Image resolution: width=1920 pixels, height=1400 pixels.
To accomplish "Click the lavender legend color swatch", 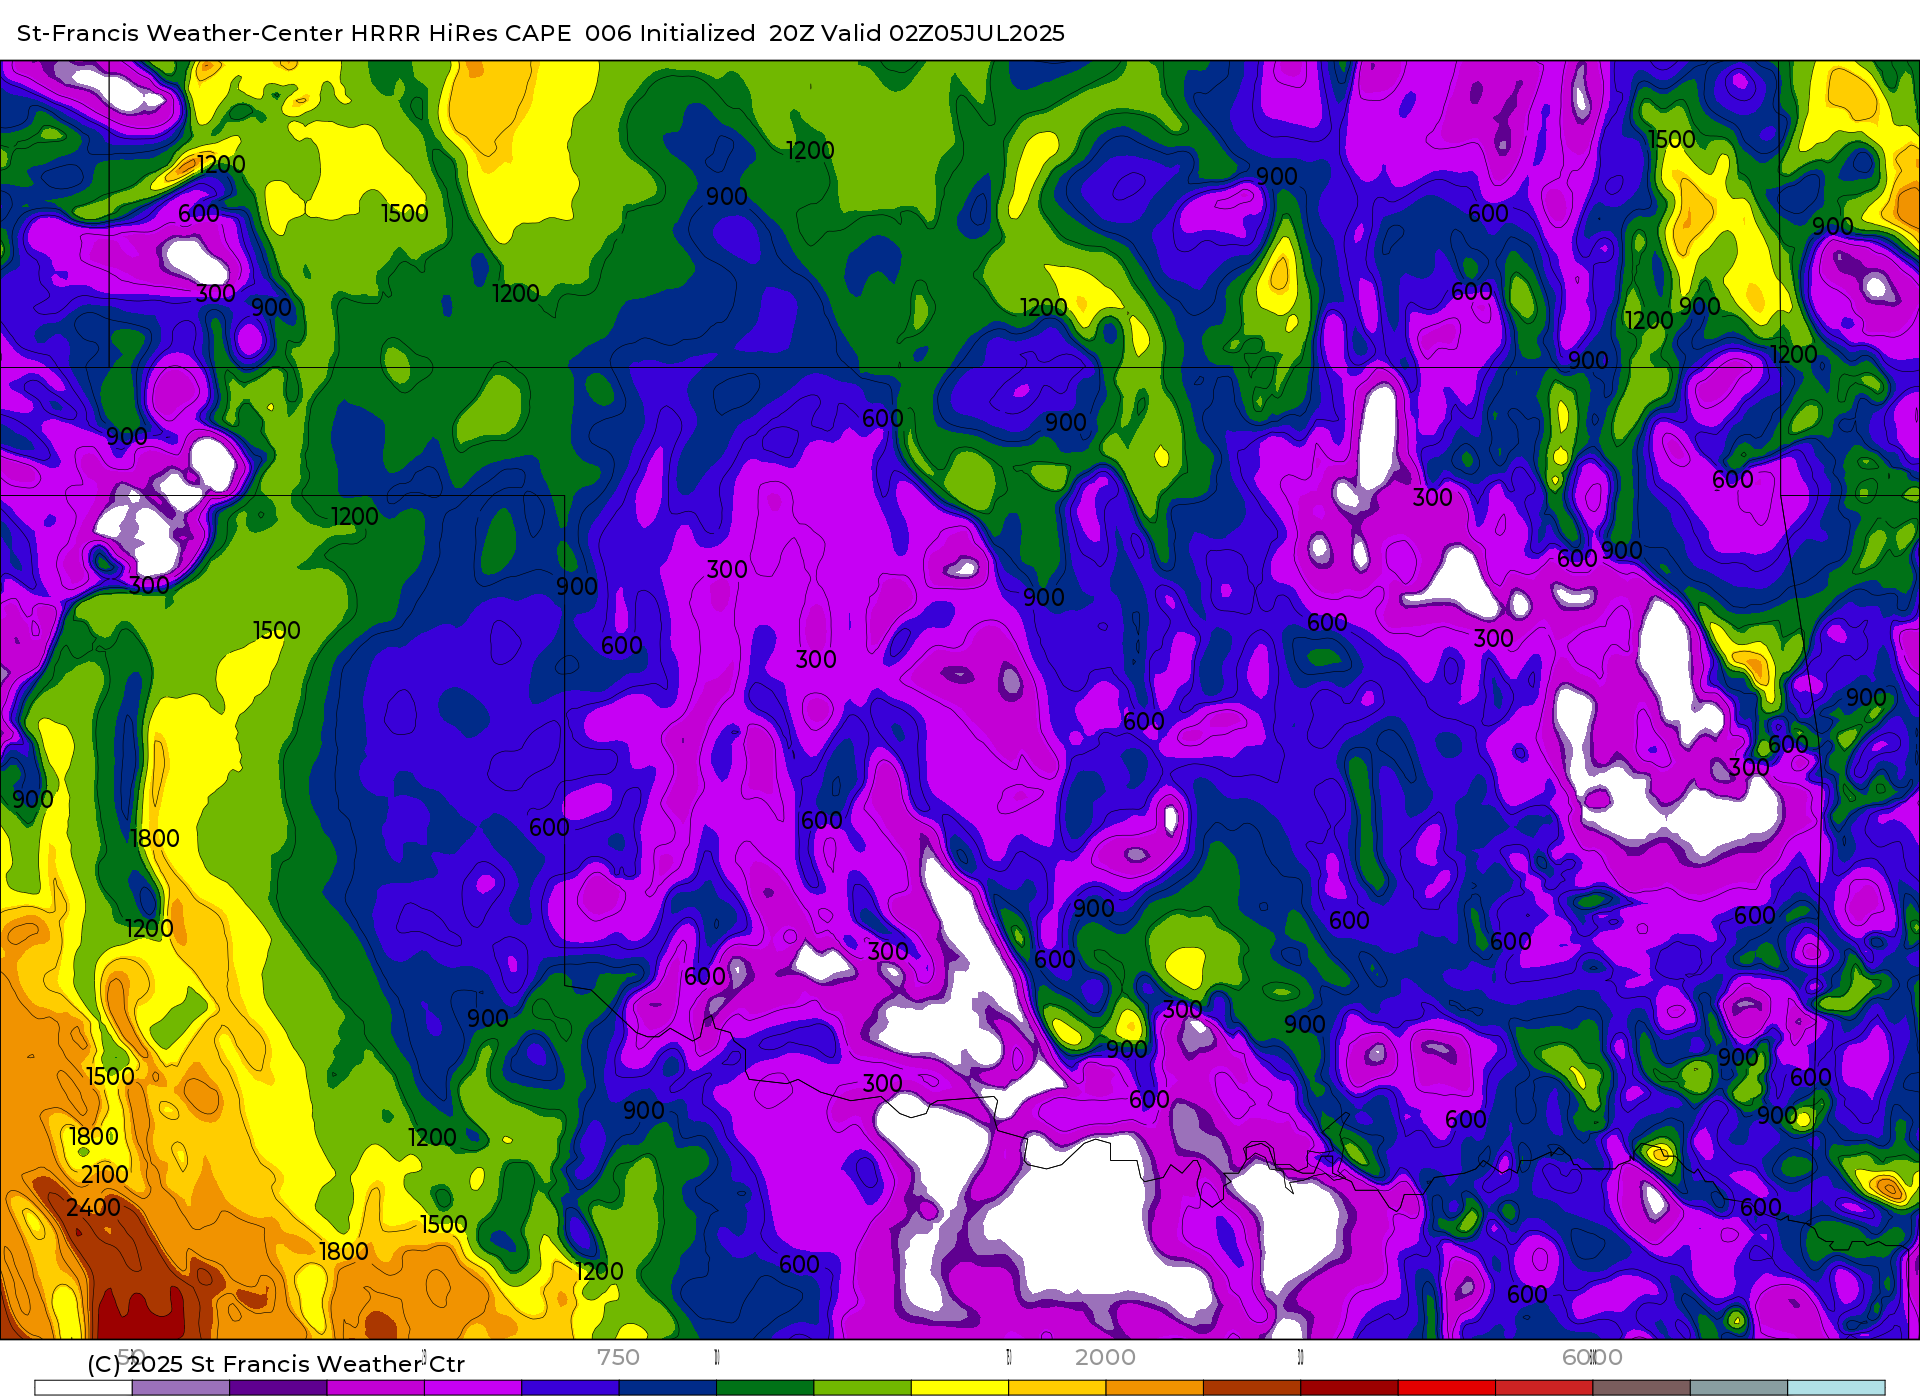I will coord(181,1388).
